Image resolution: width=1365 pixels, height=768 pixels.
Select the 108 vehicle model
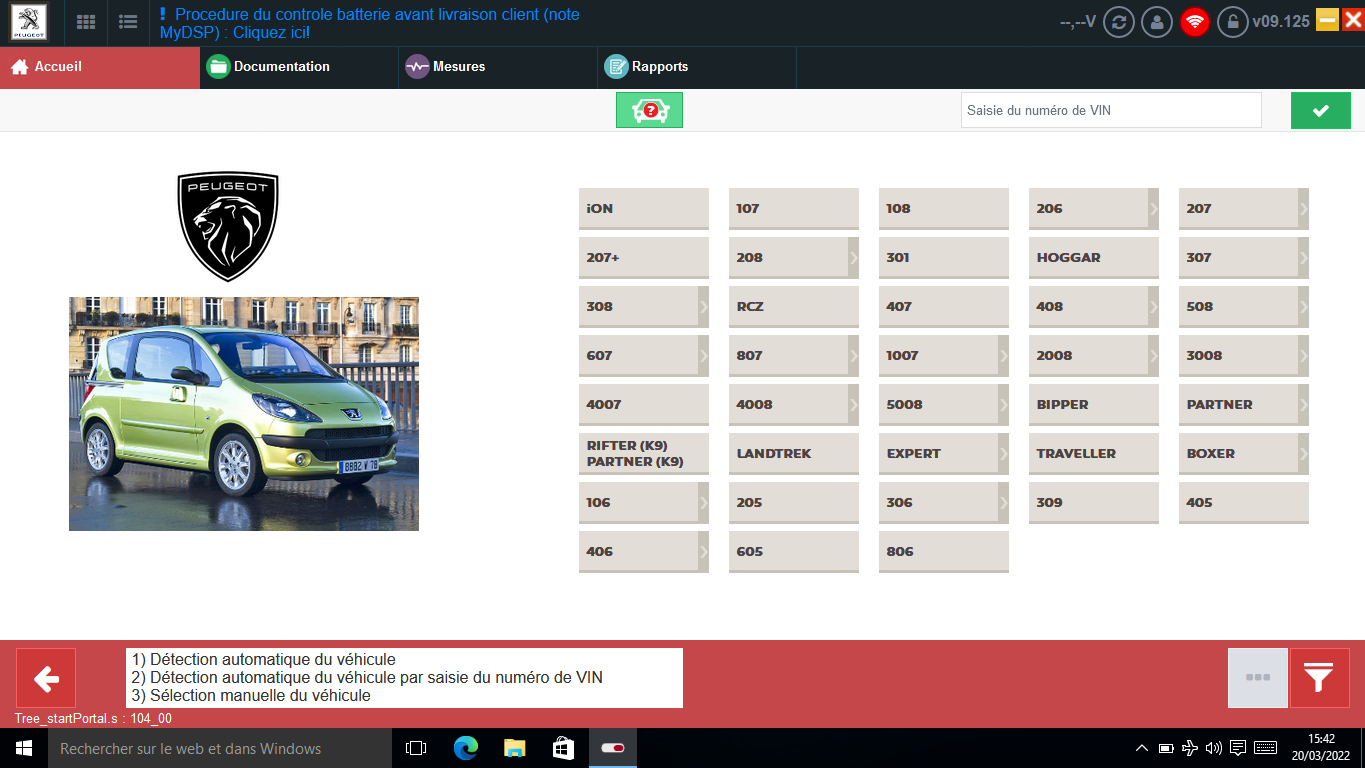tap(944, 208)
